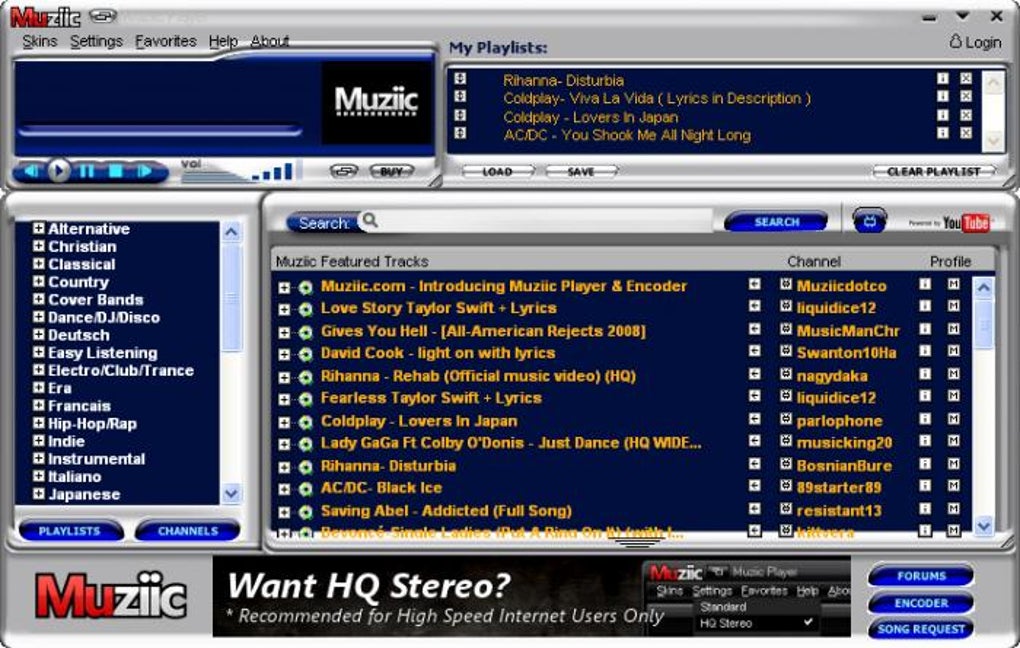The image size is (1020, 648).
Task: Open the parlophone channel TV icon
Action: pos(786,419)
